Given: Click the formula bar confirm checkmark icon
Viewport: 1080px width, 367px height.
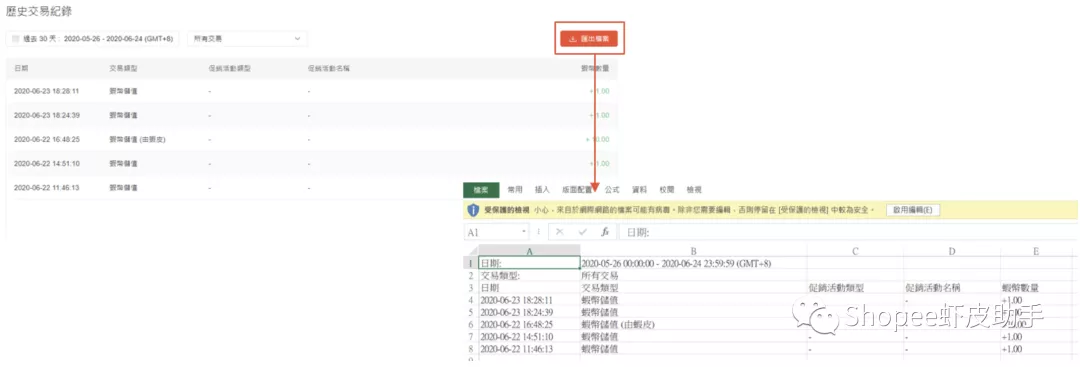Looking at the screenshot, I should [582, 232].
